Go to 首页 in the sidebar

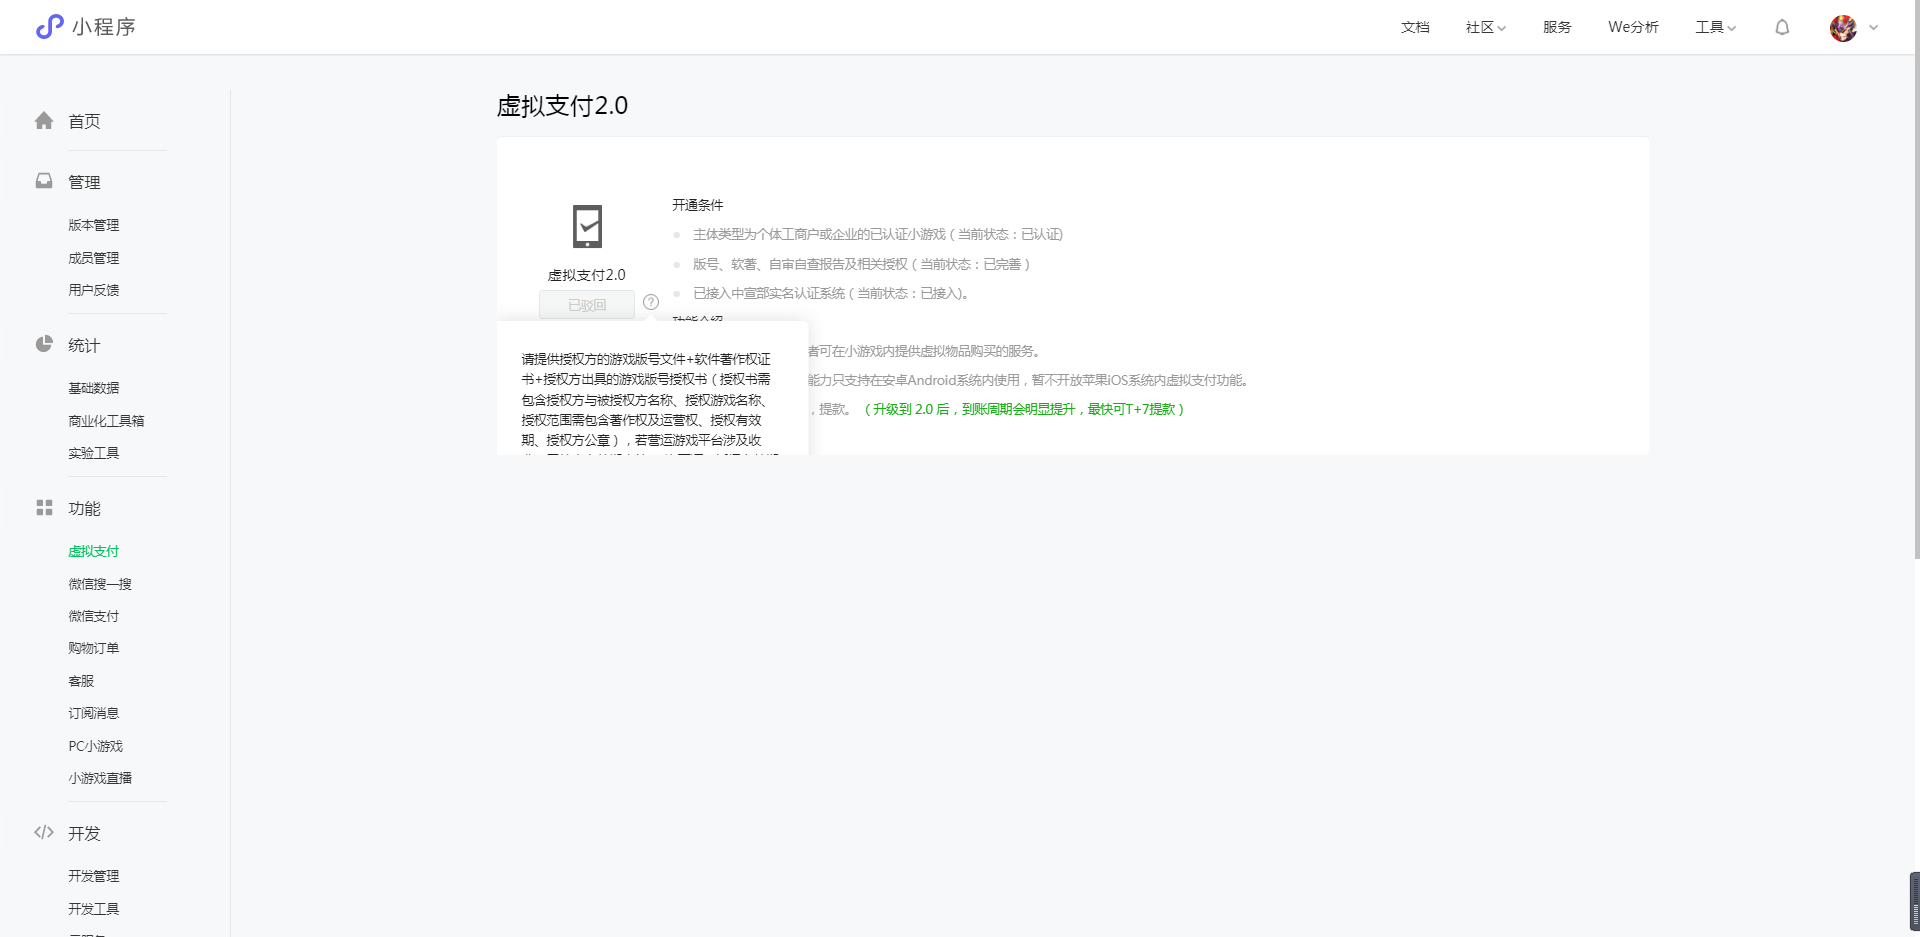click(84, 121)
